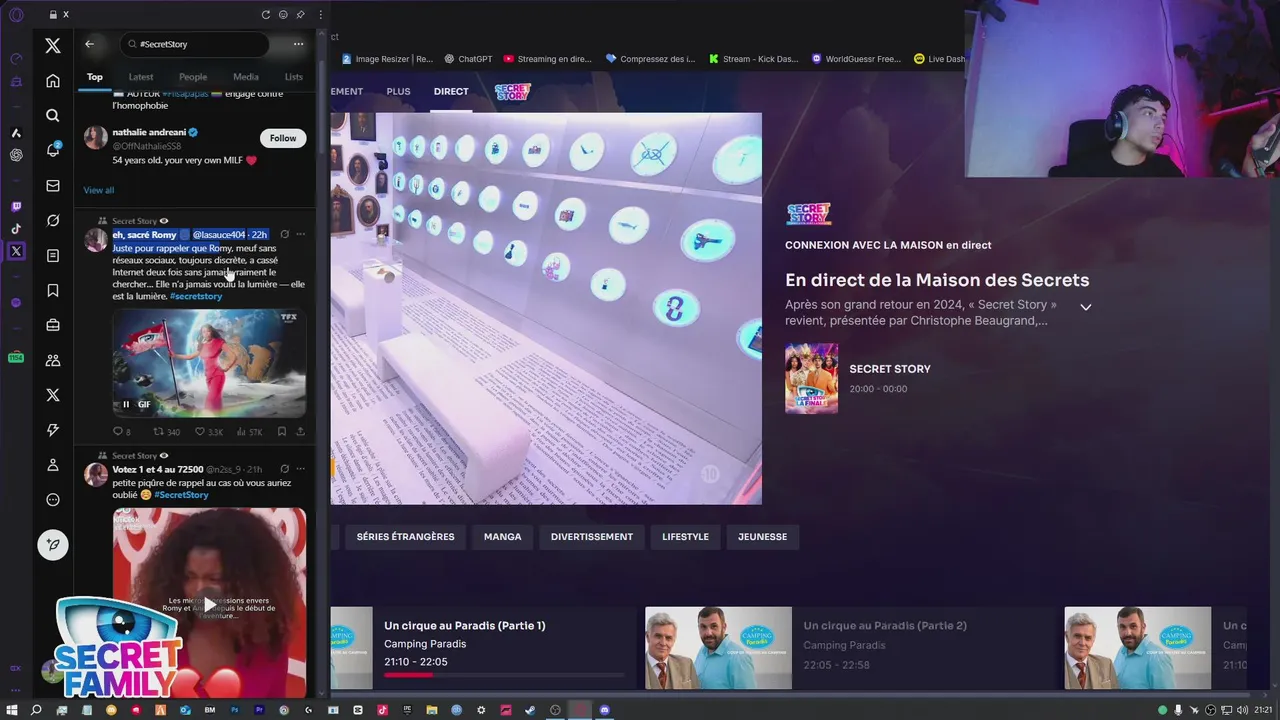Switch to the People tab
This screenshot has width=1280, height=720.
[x=193, y=77]
